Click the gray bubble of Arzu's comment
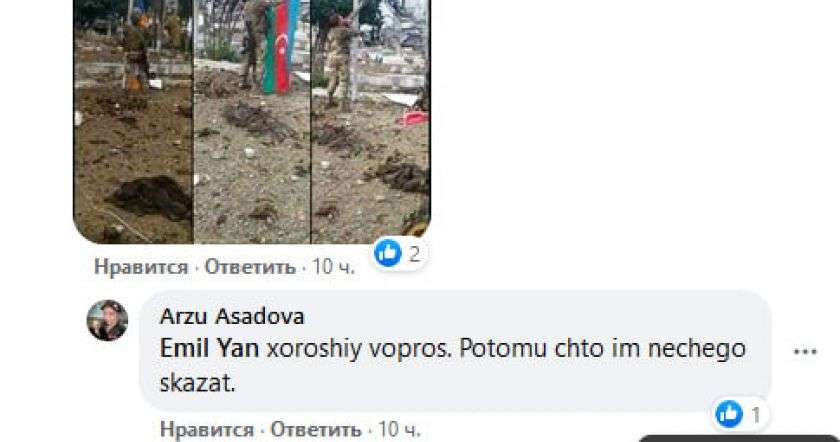The height and width of the screenshot is (442, 840). click(455, 351)
